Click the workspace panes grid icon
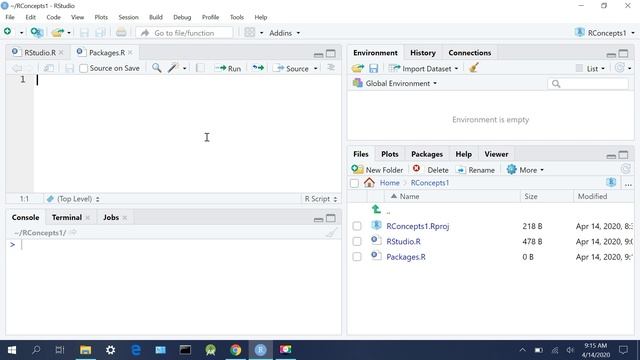The height and width of the screenshot is (360, 640). click(250, 32)
